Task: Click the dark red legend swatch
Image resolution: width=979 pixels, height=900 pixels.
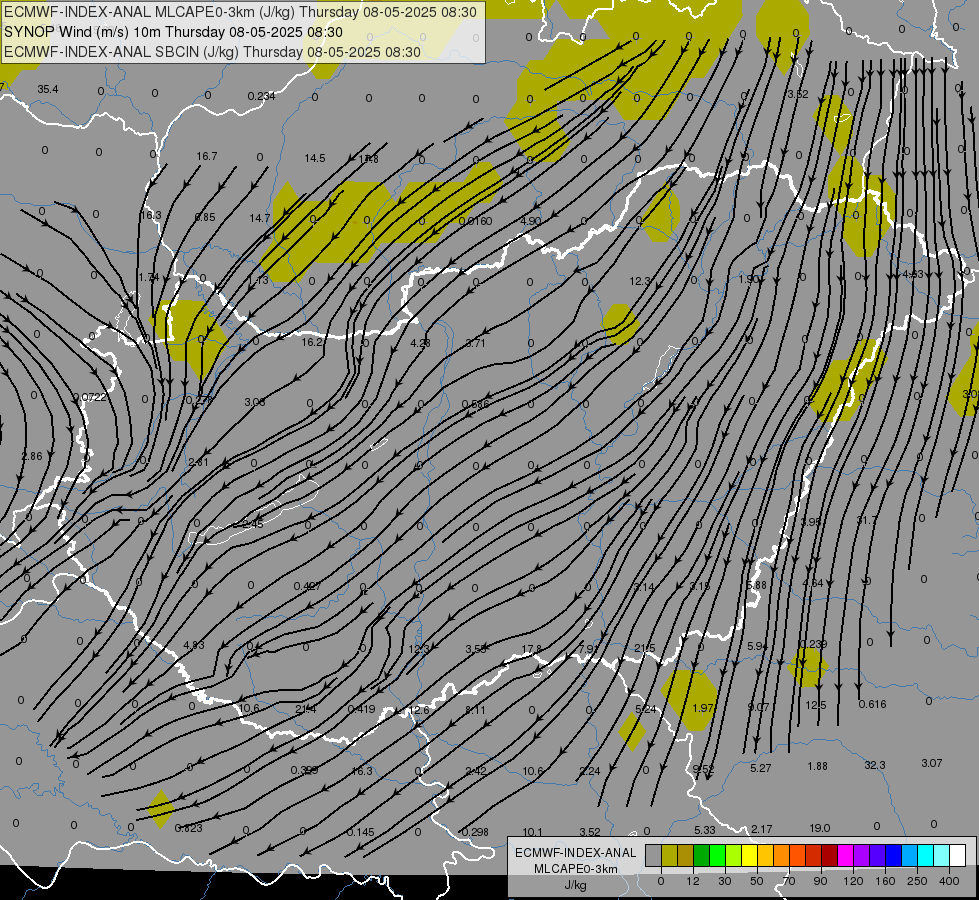Action: pyautogui.click(x=829, y=855)
